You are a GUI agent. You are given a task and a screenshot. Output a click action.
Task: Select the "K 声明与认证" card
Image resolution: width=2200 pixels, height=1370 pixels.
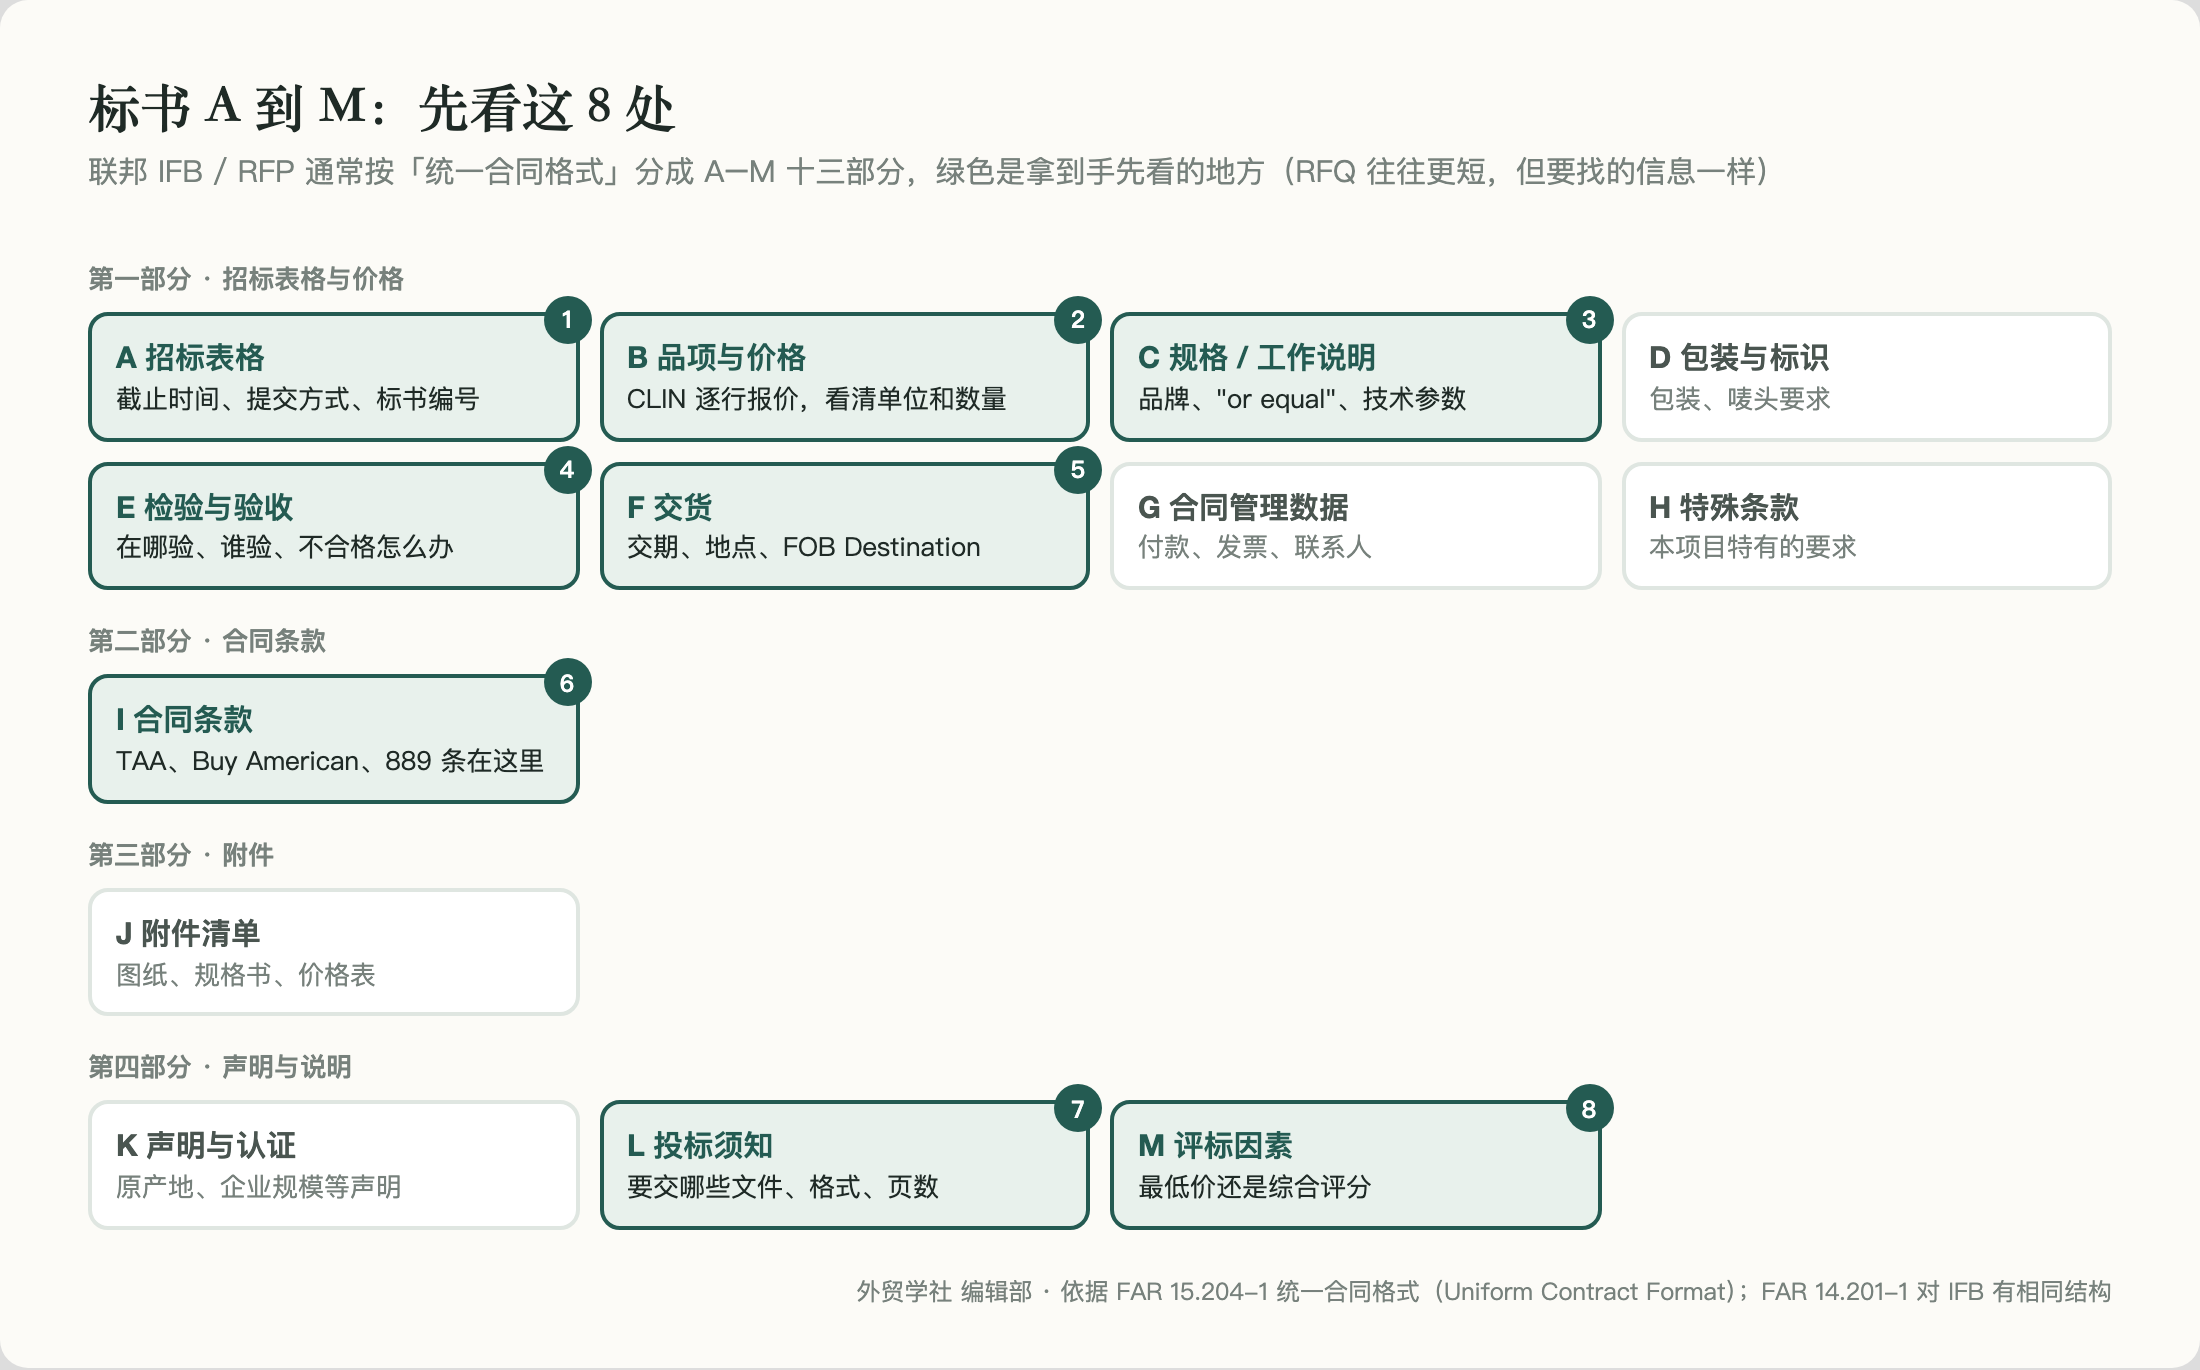[x=334, y=1165]
